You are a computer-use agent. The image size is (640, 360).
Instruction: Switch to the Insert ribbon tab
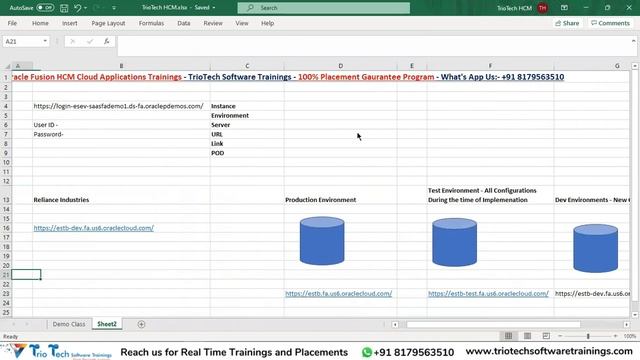coord(69,23)
